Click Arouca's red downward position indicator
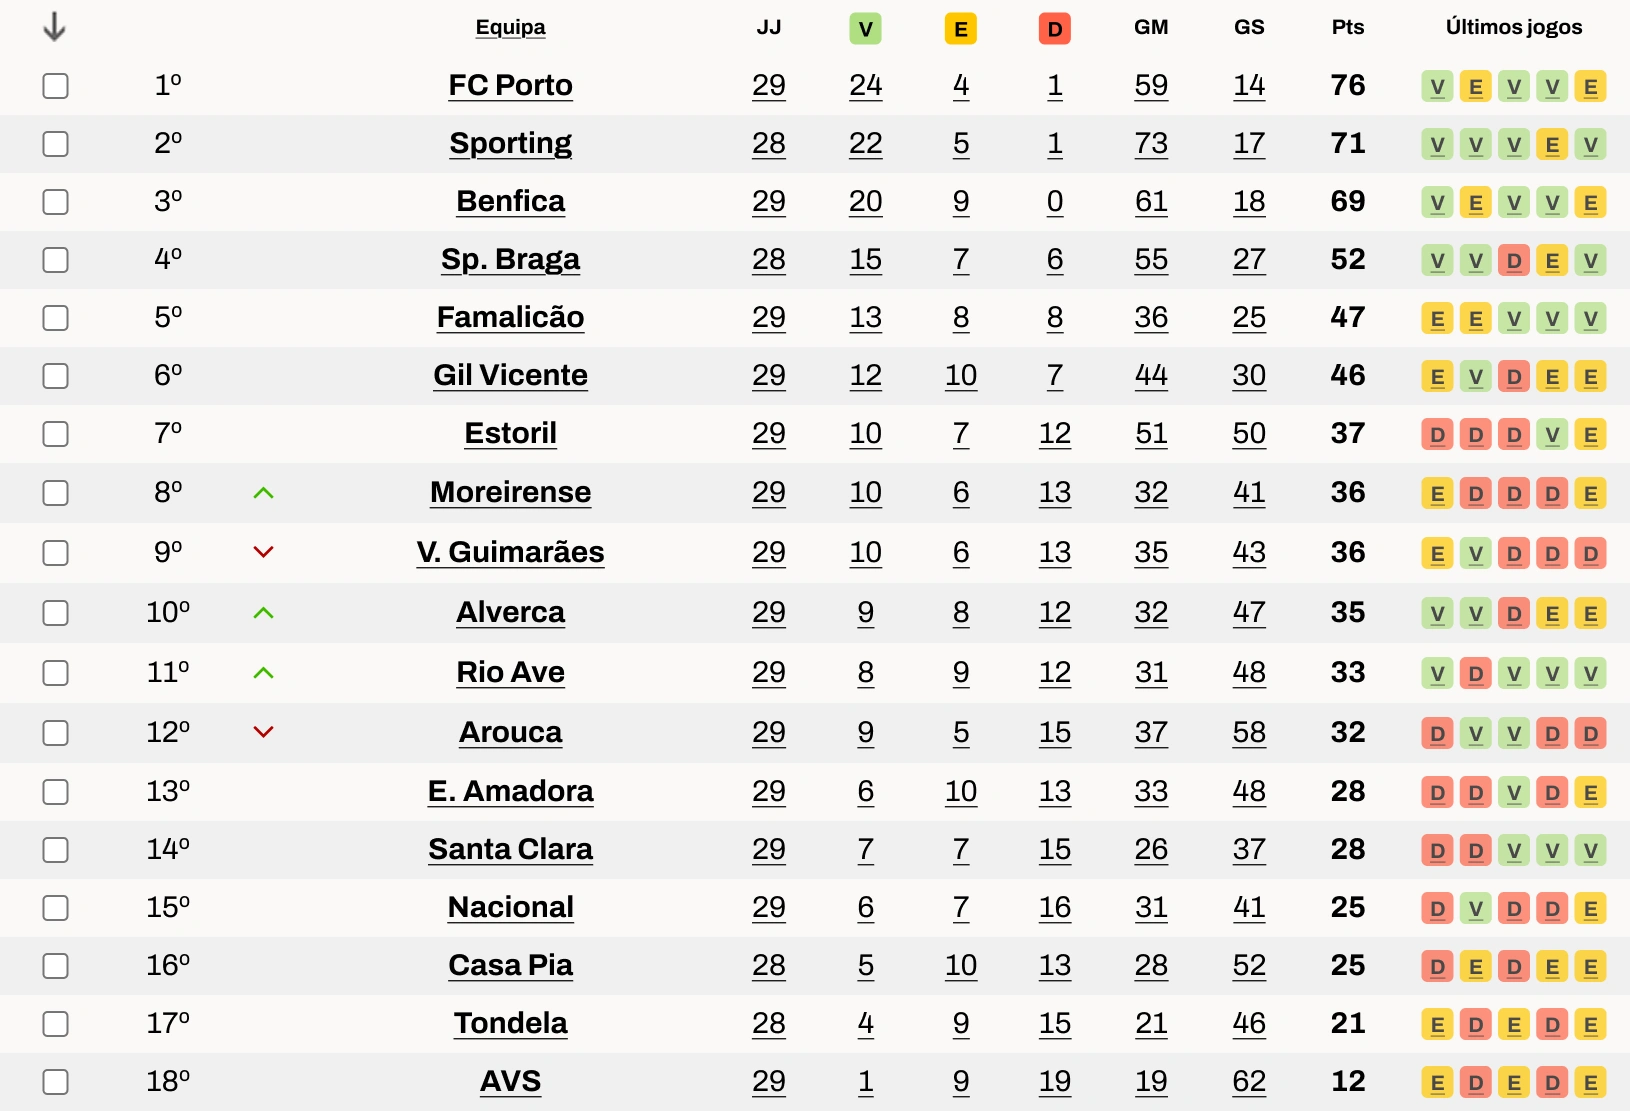Image resolution: width=1630 pixels, height=1111 pixels. point(262,732)
